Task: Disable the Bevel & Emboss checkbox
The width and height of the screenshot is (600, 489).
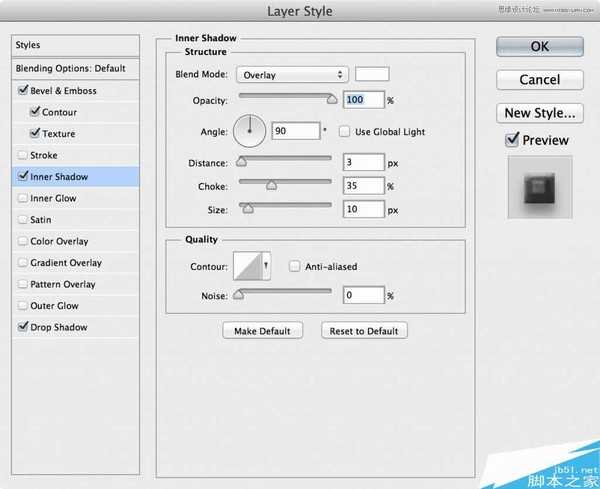Action: 23,91
